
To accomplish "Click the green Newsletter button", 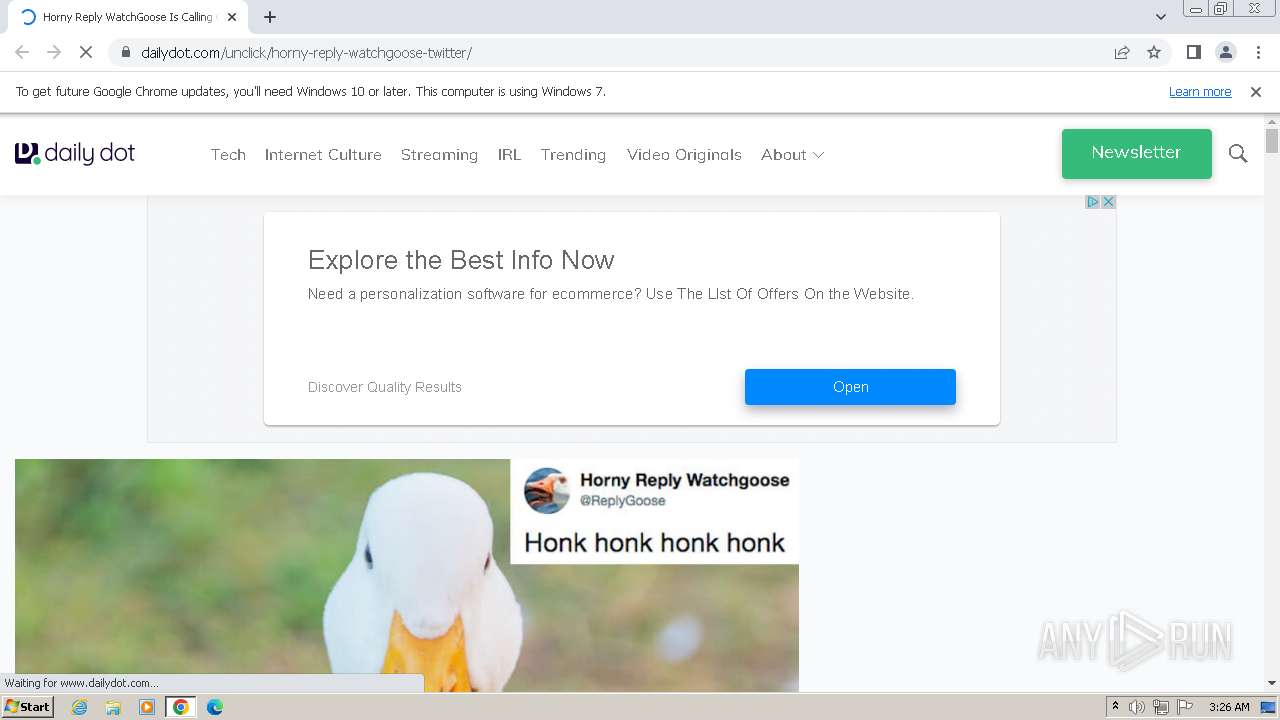I will coord(1137,153).
